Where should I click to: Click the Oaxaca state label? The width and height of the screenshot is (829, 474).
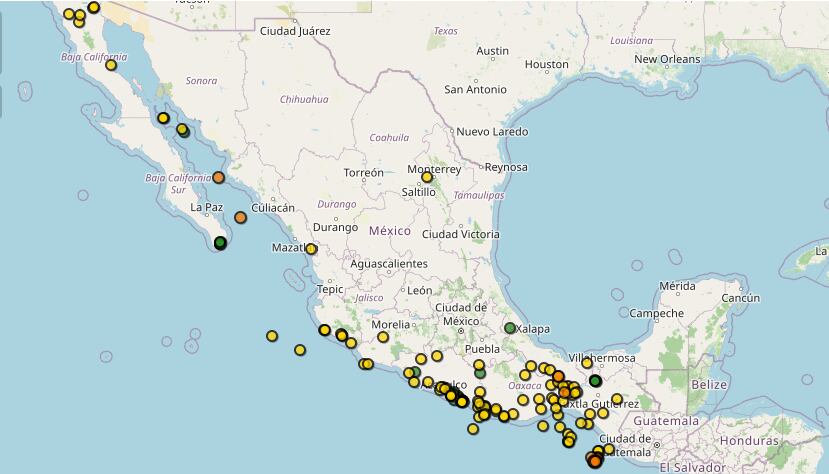pyautogui.click(x=525, y=386)
